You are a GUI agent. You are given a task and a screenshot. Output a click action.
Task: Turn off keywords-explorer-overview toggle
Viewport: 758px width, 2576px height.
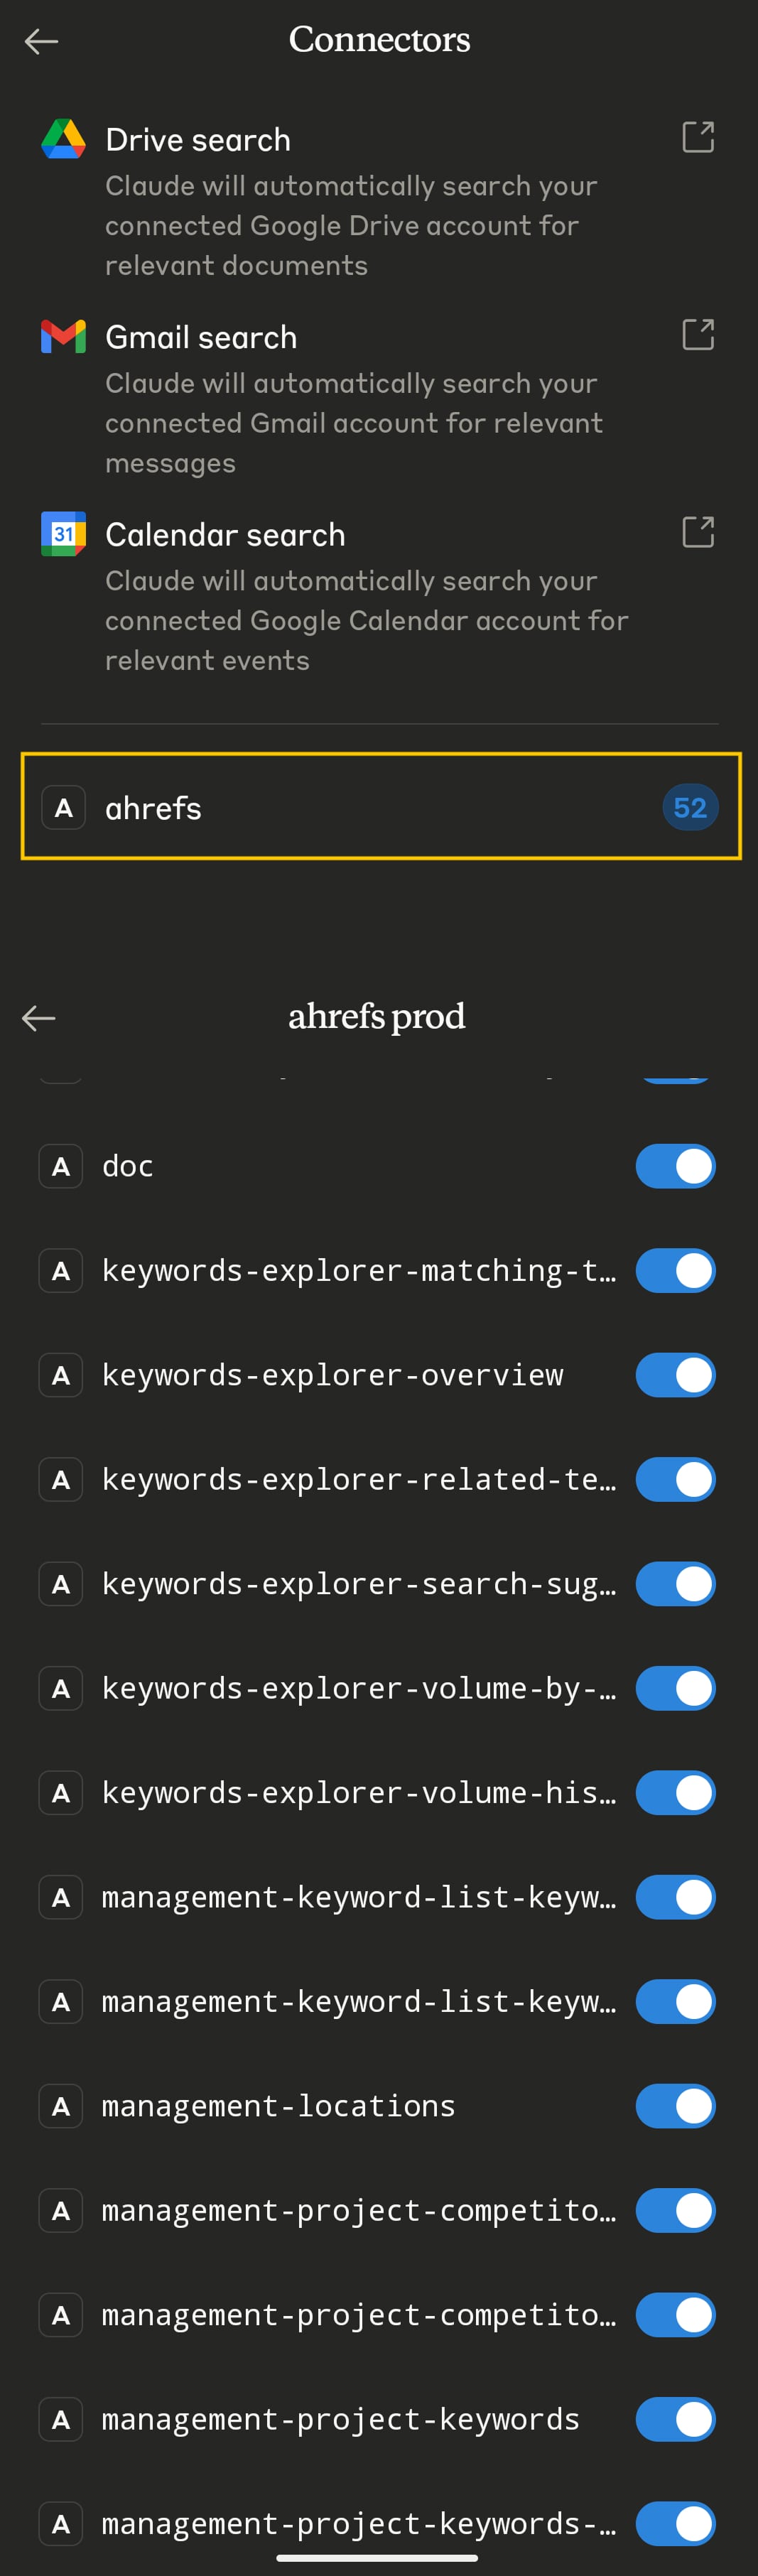pos(675,1375)
